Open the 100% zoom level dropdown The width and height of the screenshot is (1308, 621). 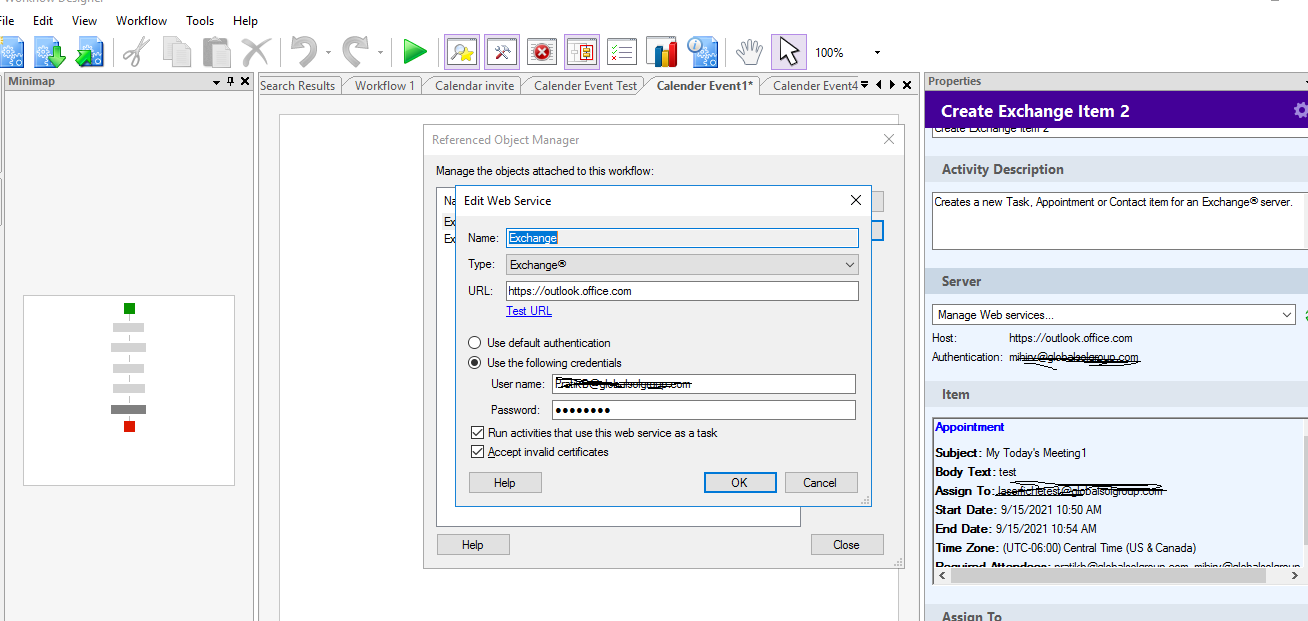(x=877, y=53)
